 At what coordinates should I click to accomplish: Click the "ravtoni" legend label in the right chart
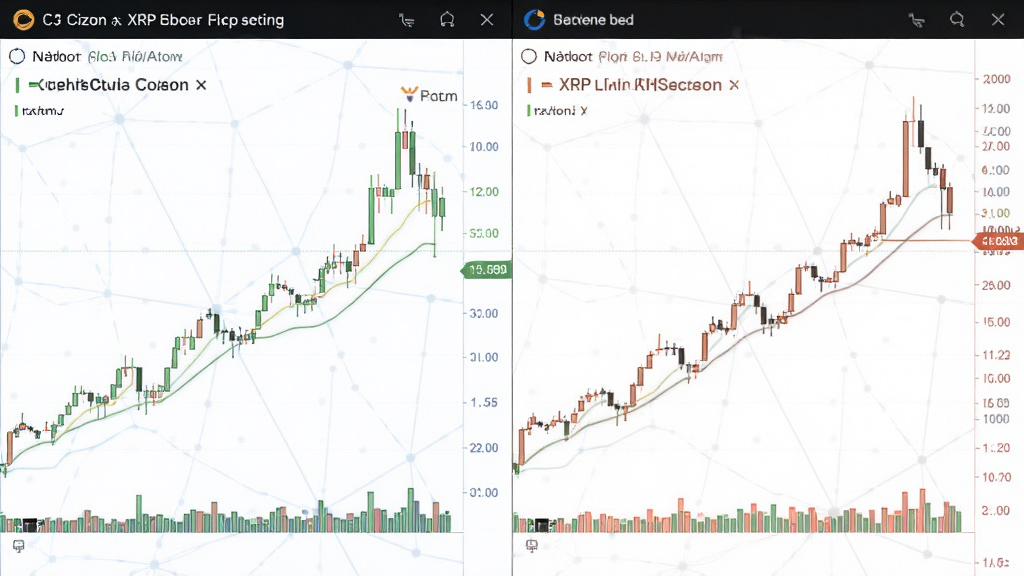tap(554, 111)
